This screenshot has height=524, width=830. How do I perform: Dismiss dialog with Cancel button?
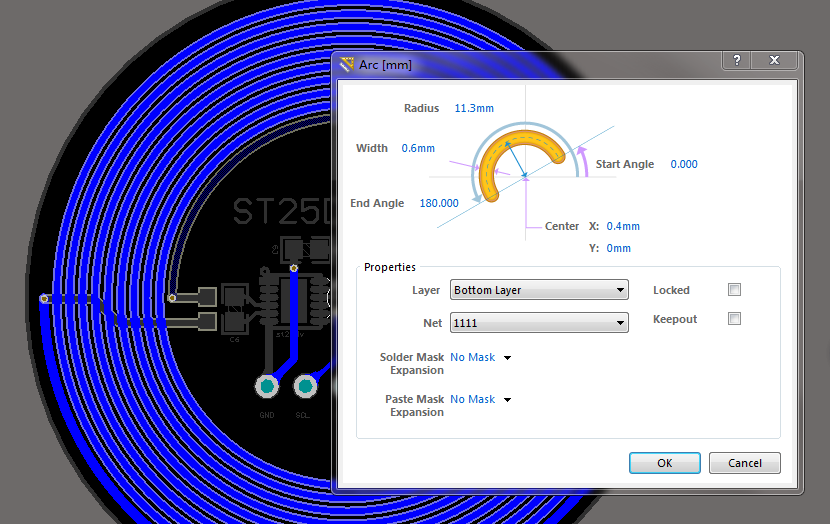(744, 463)
